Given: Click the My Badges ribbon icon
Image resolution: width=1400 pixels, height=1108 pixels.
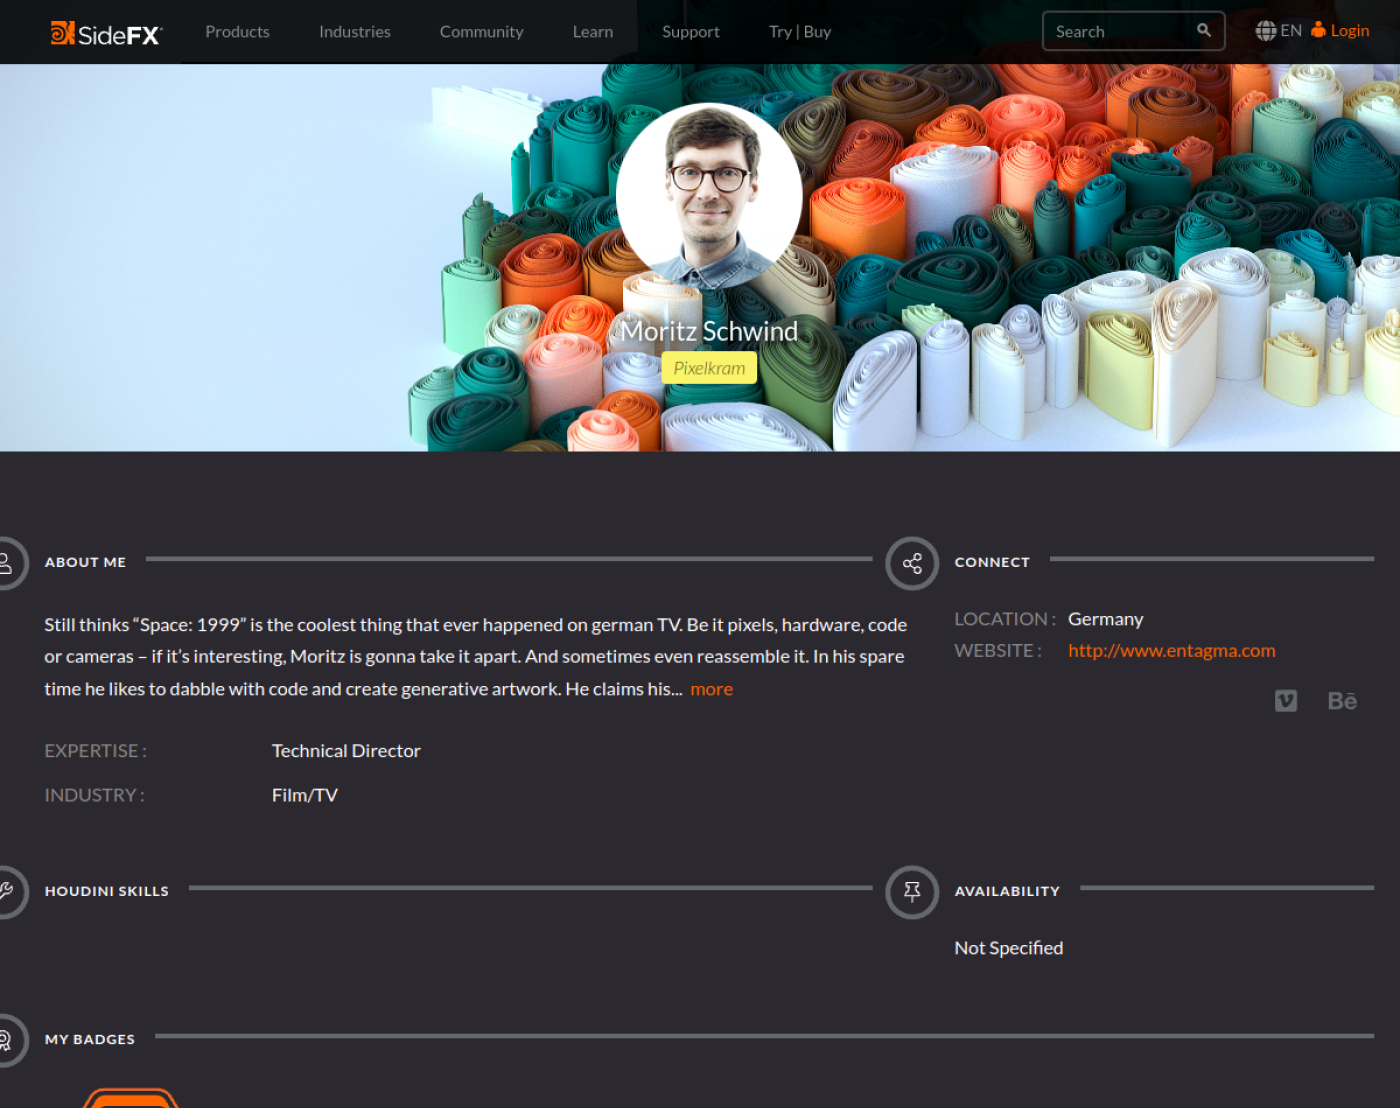Looking at the screenshot, I should pyautogui.click(x=5, y=1040).
